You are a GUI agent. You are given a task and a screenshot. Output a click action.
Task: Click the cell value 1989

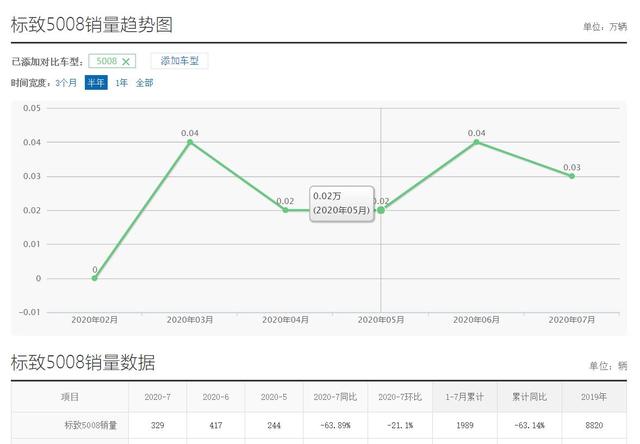[464, 425]
